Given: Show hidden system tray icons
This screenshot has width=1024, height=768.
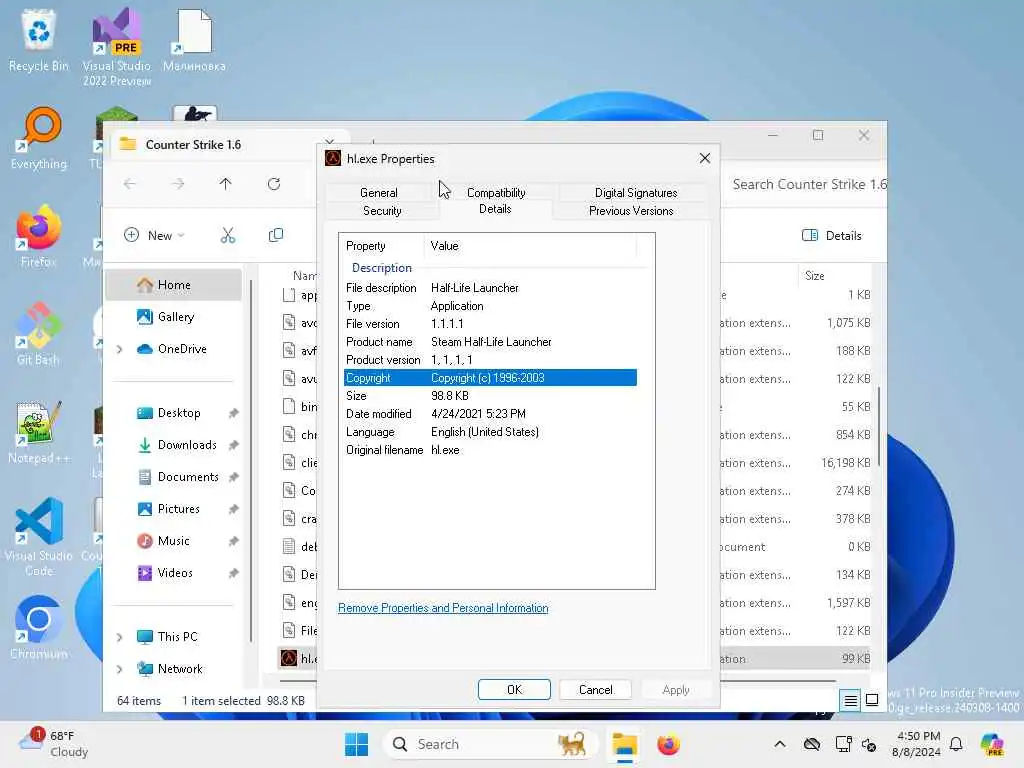Looking at the screenshot, I should (779, 744).
